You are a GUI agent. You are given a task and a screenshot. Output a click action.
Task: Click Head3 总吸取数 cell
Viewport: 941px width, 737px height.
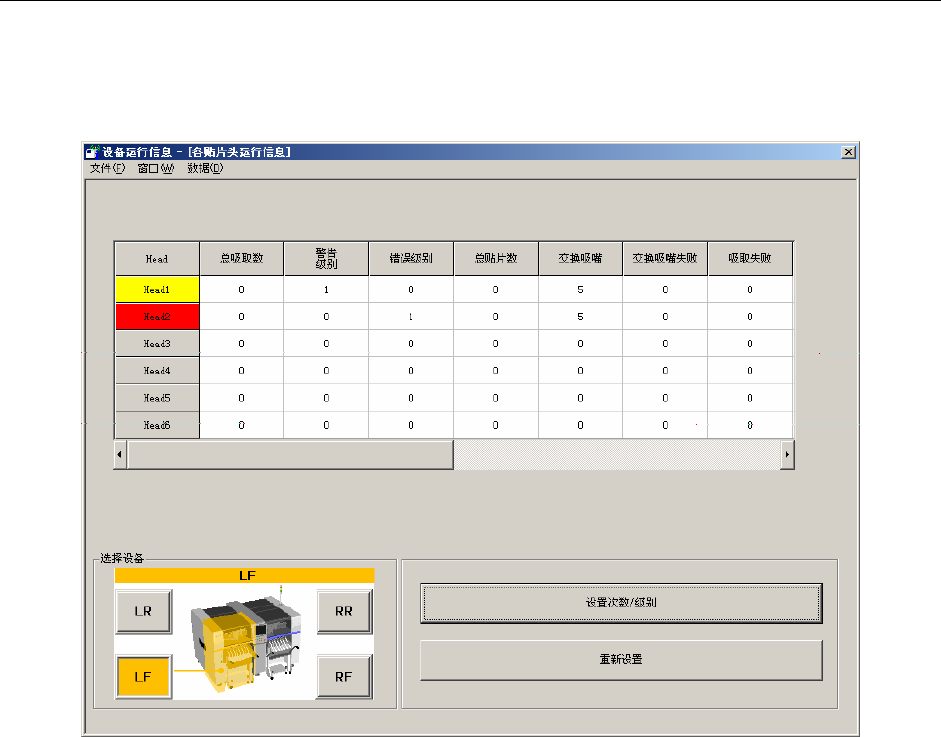241,344
